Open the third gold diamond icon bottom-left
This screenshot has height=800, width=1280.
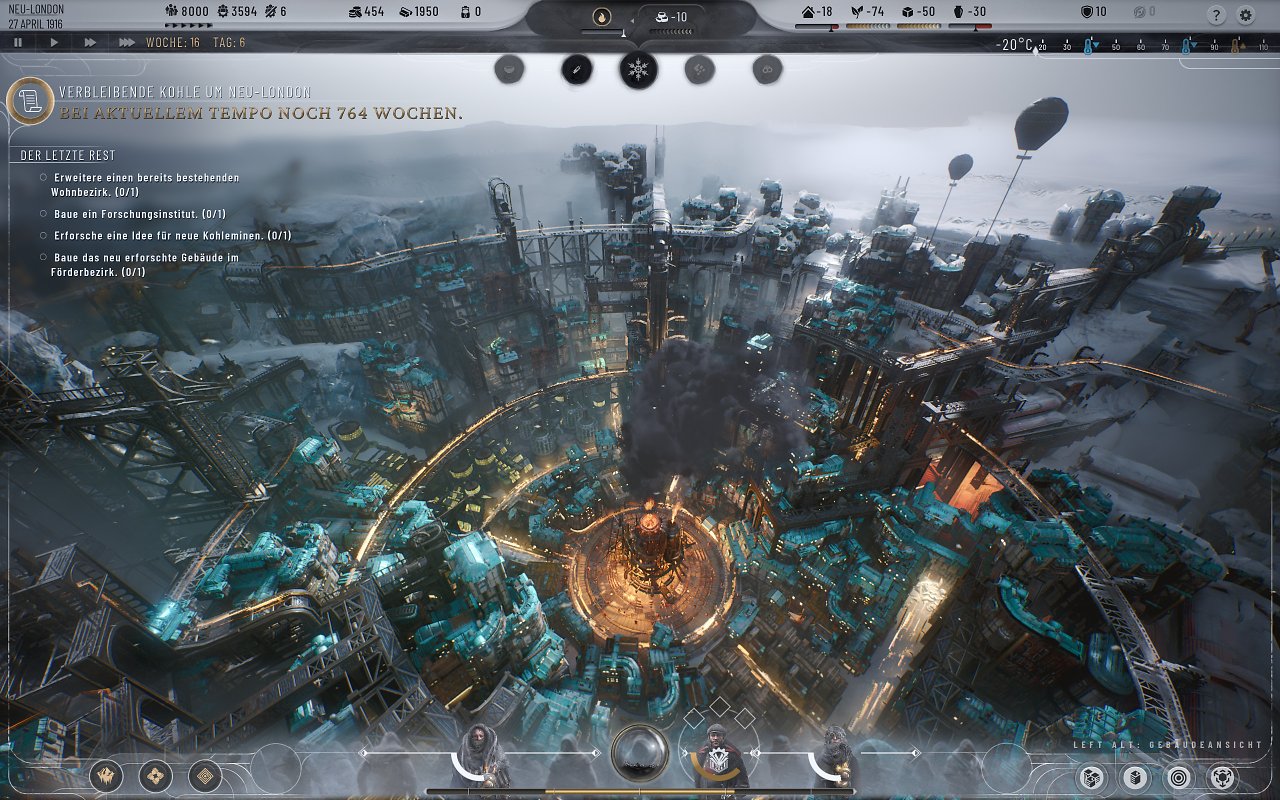pos(205,775)
